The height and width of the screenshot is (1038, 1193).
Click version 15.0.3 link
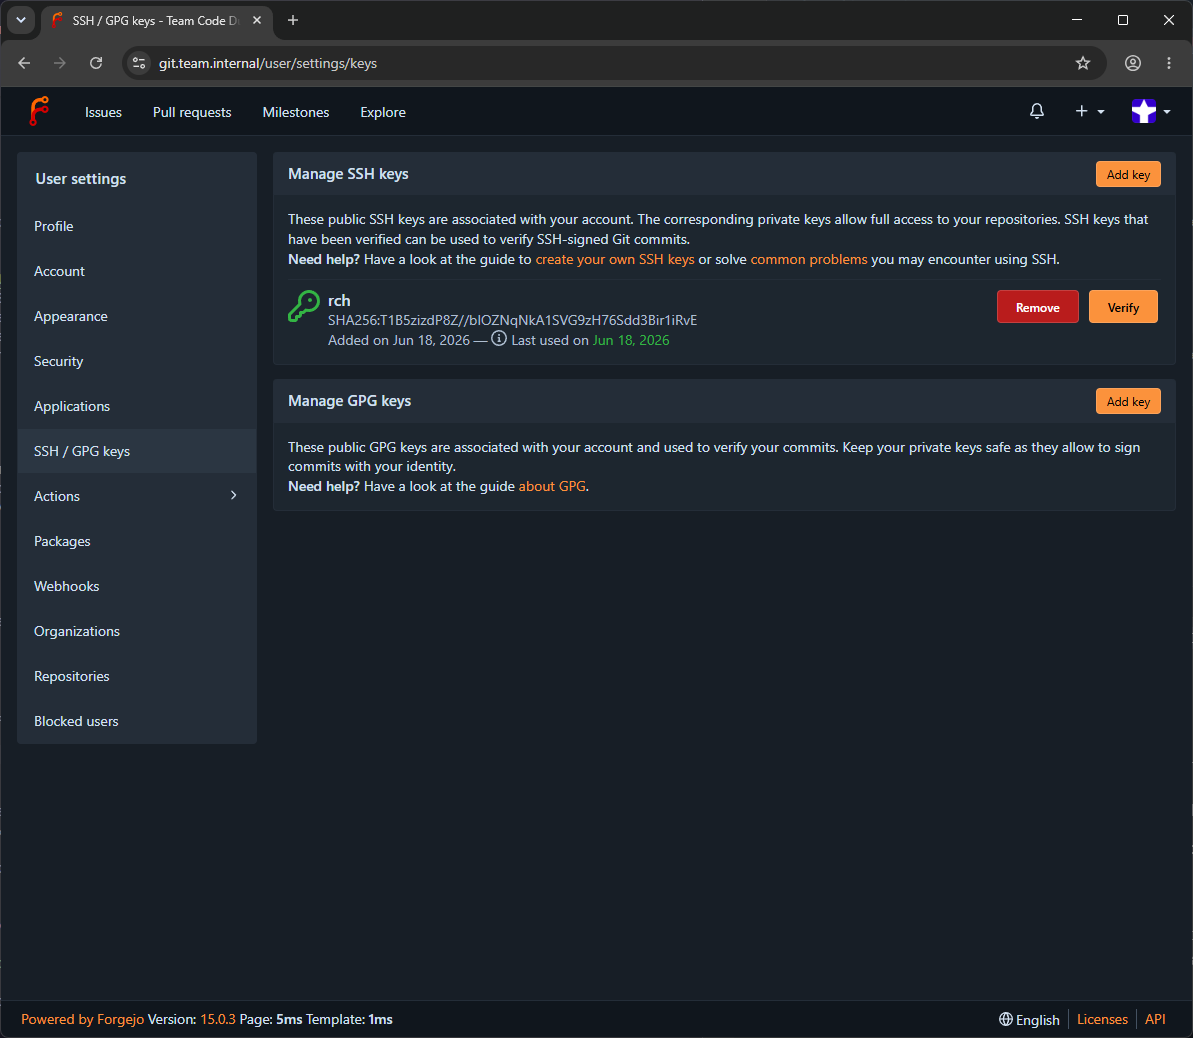218,1019
